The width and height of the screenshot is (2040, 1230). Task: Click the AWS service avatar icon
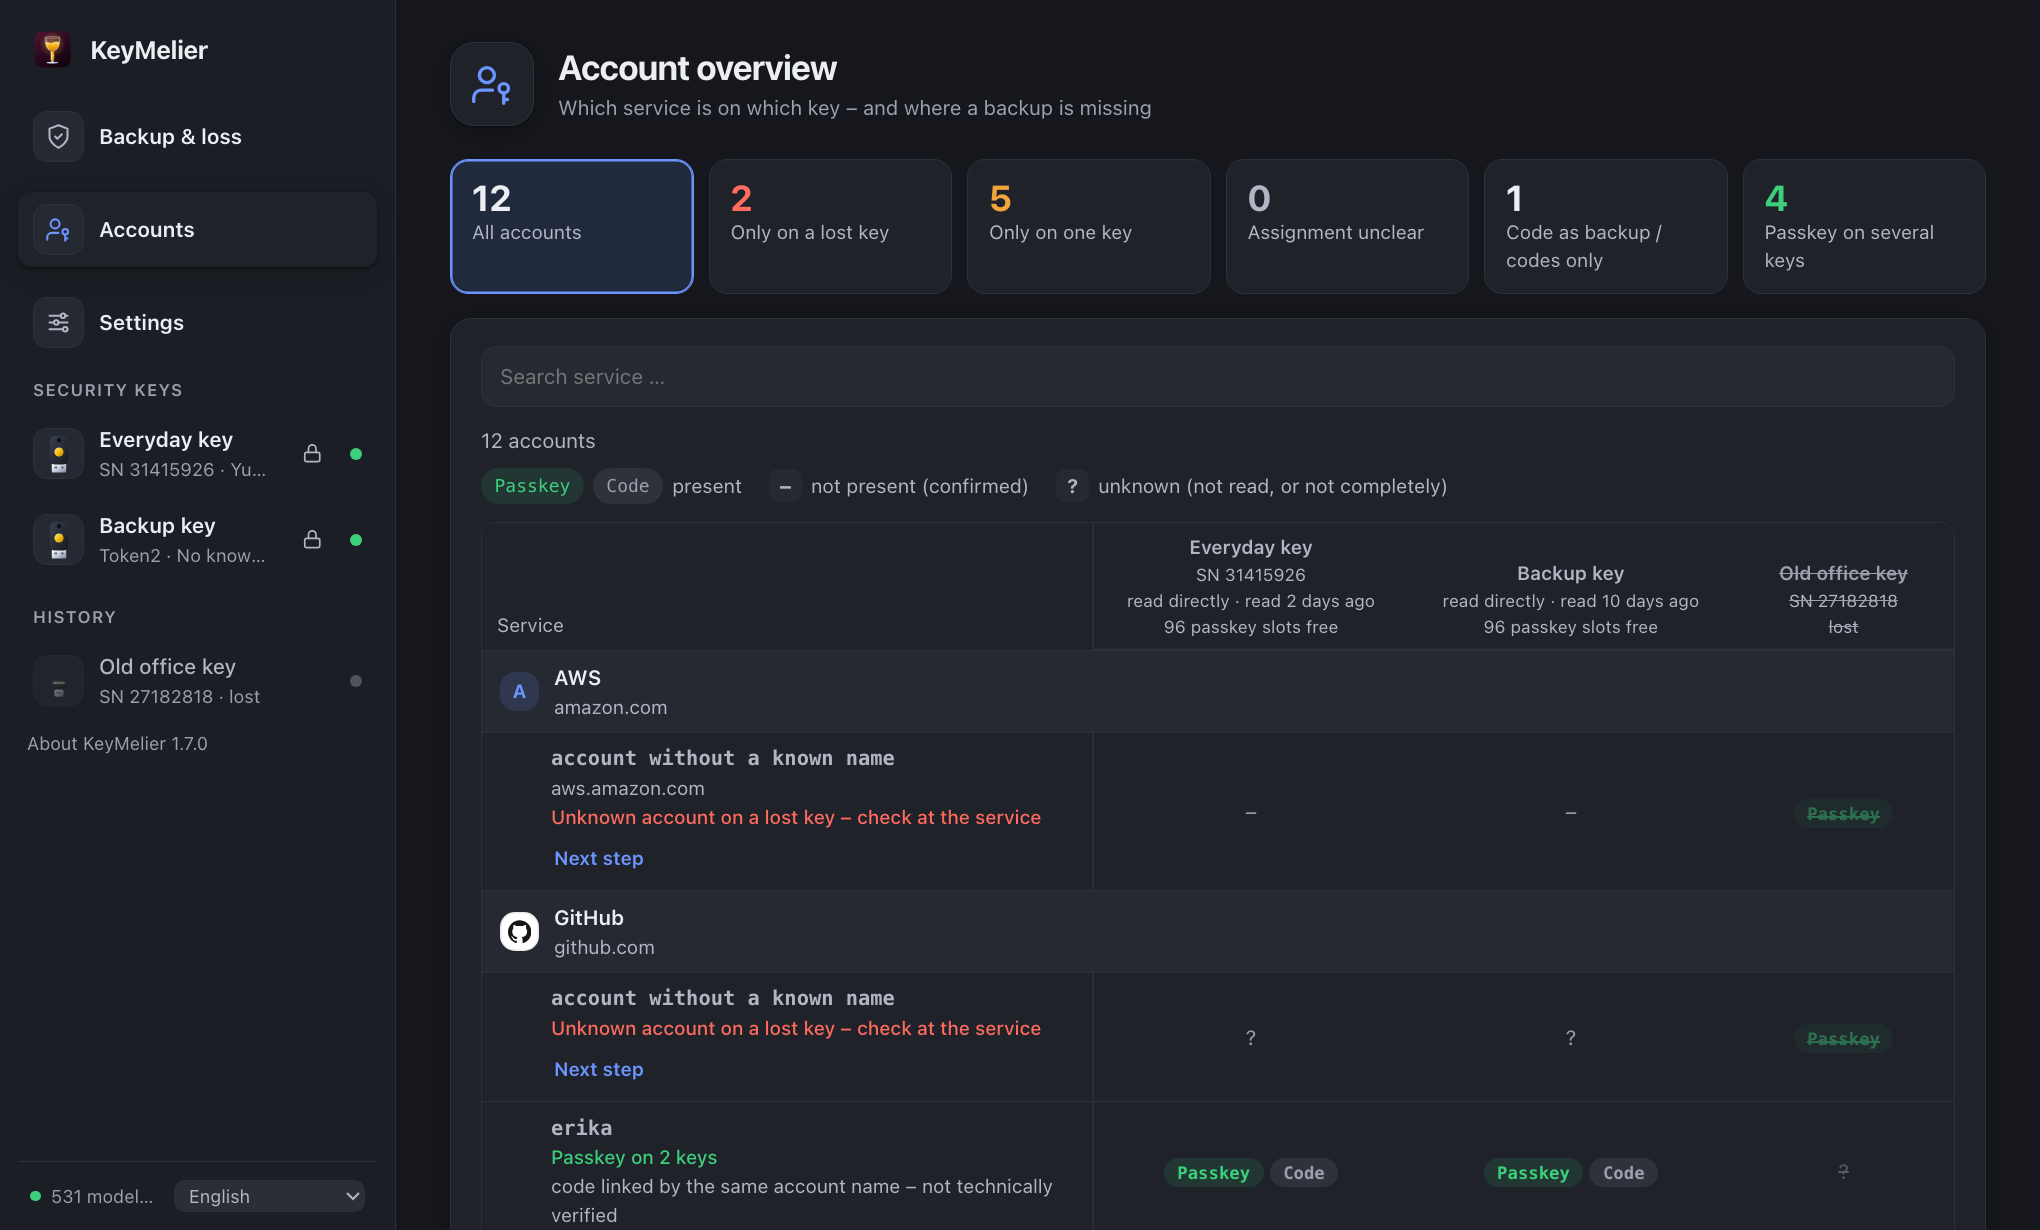point(519,692)
